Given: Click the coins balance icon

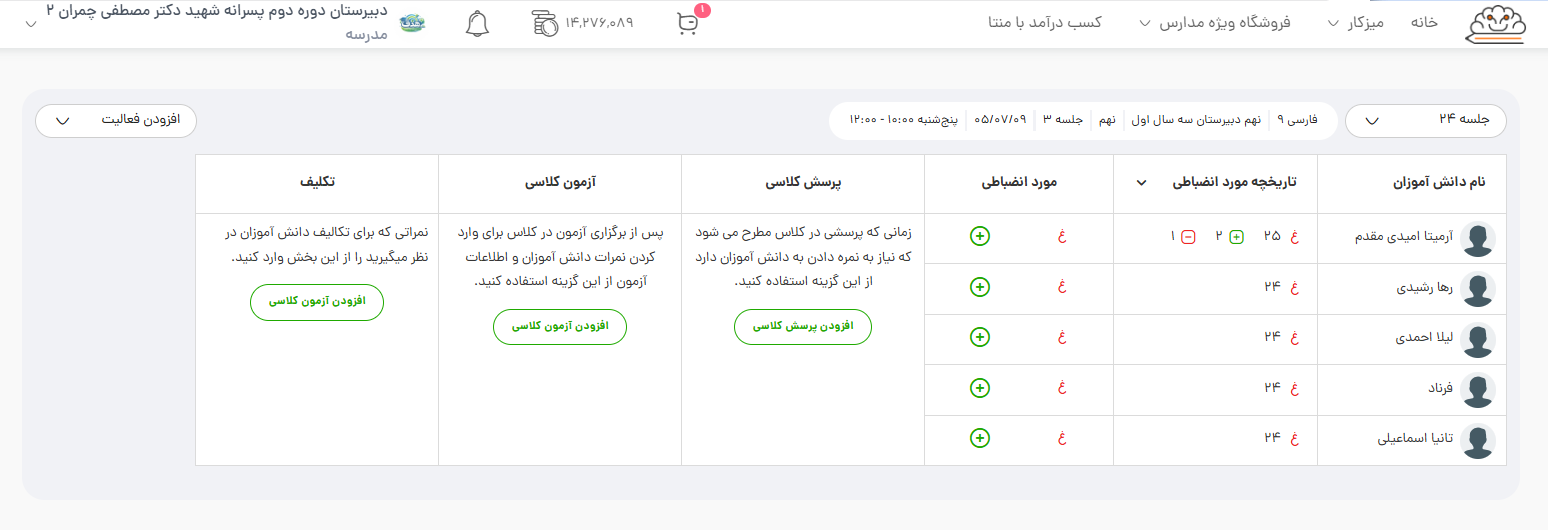Looking at the screenshot, I should [545, 23].
